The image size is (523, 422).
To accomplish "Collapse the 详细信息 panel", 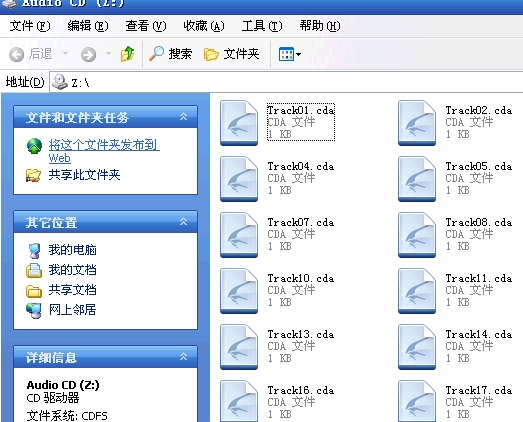I will [x=183, y=357].
